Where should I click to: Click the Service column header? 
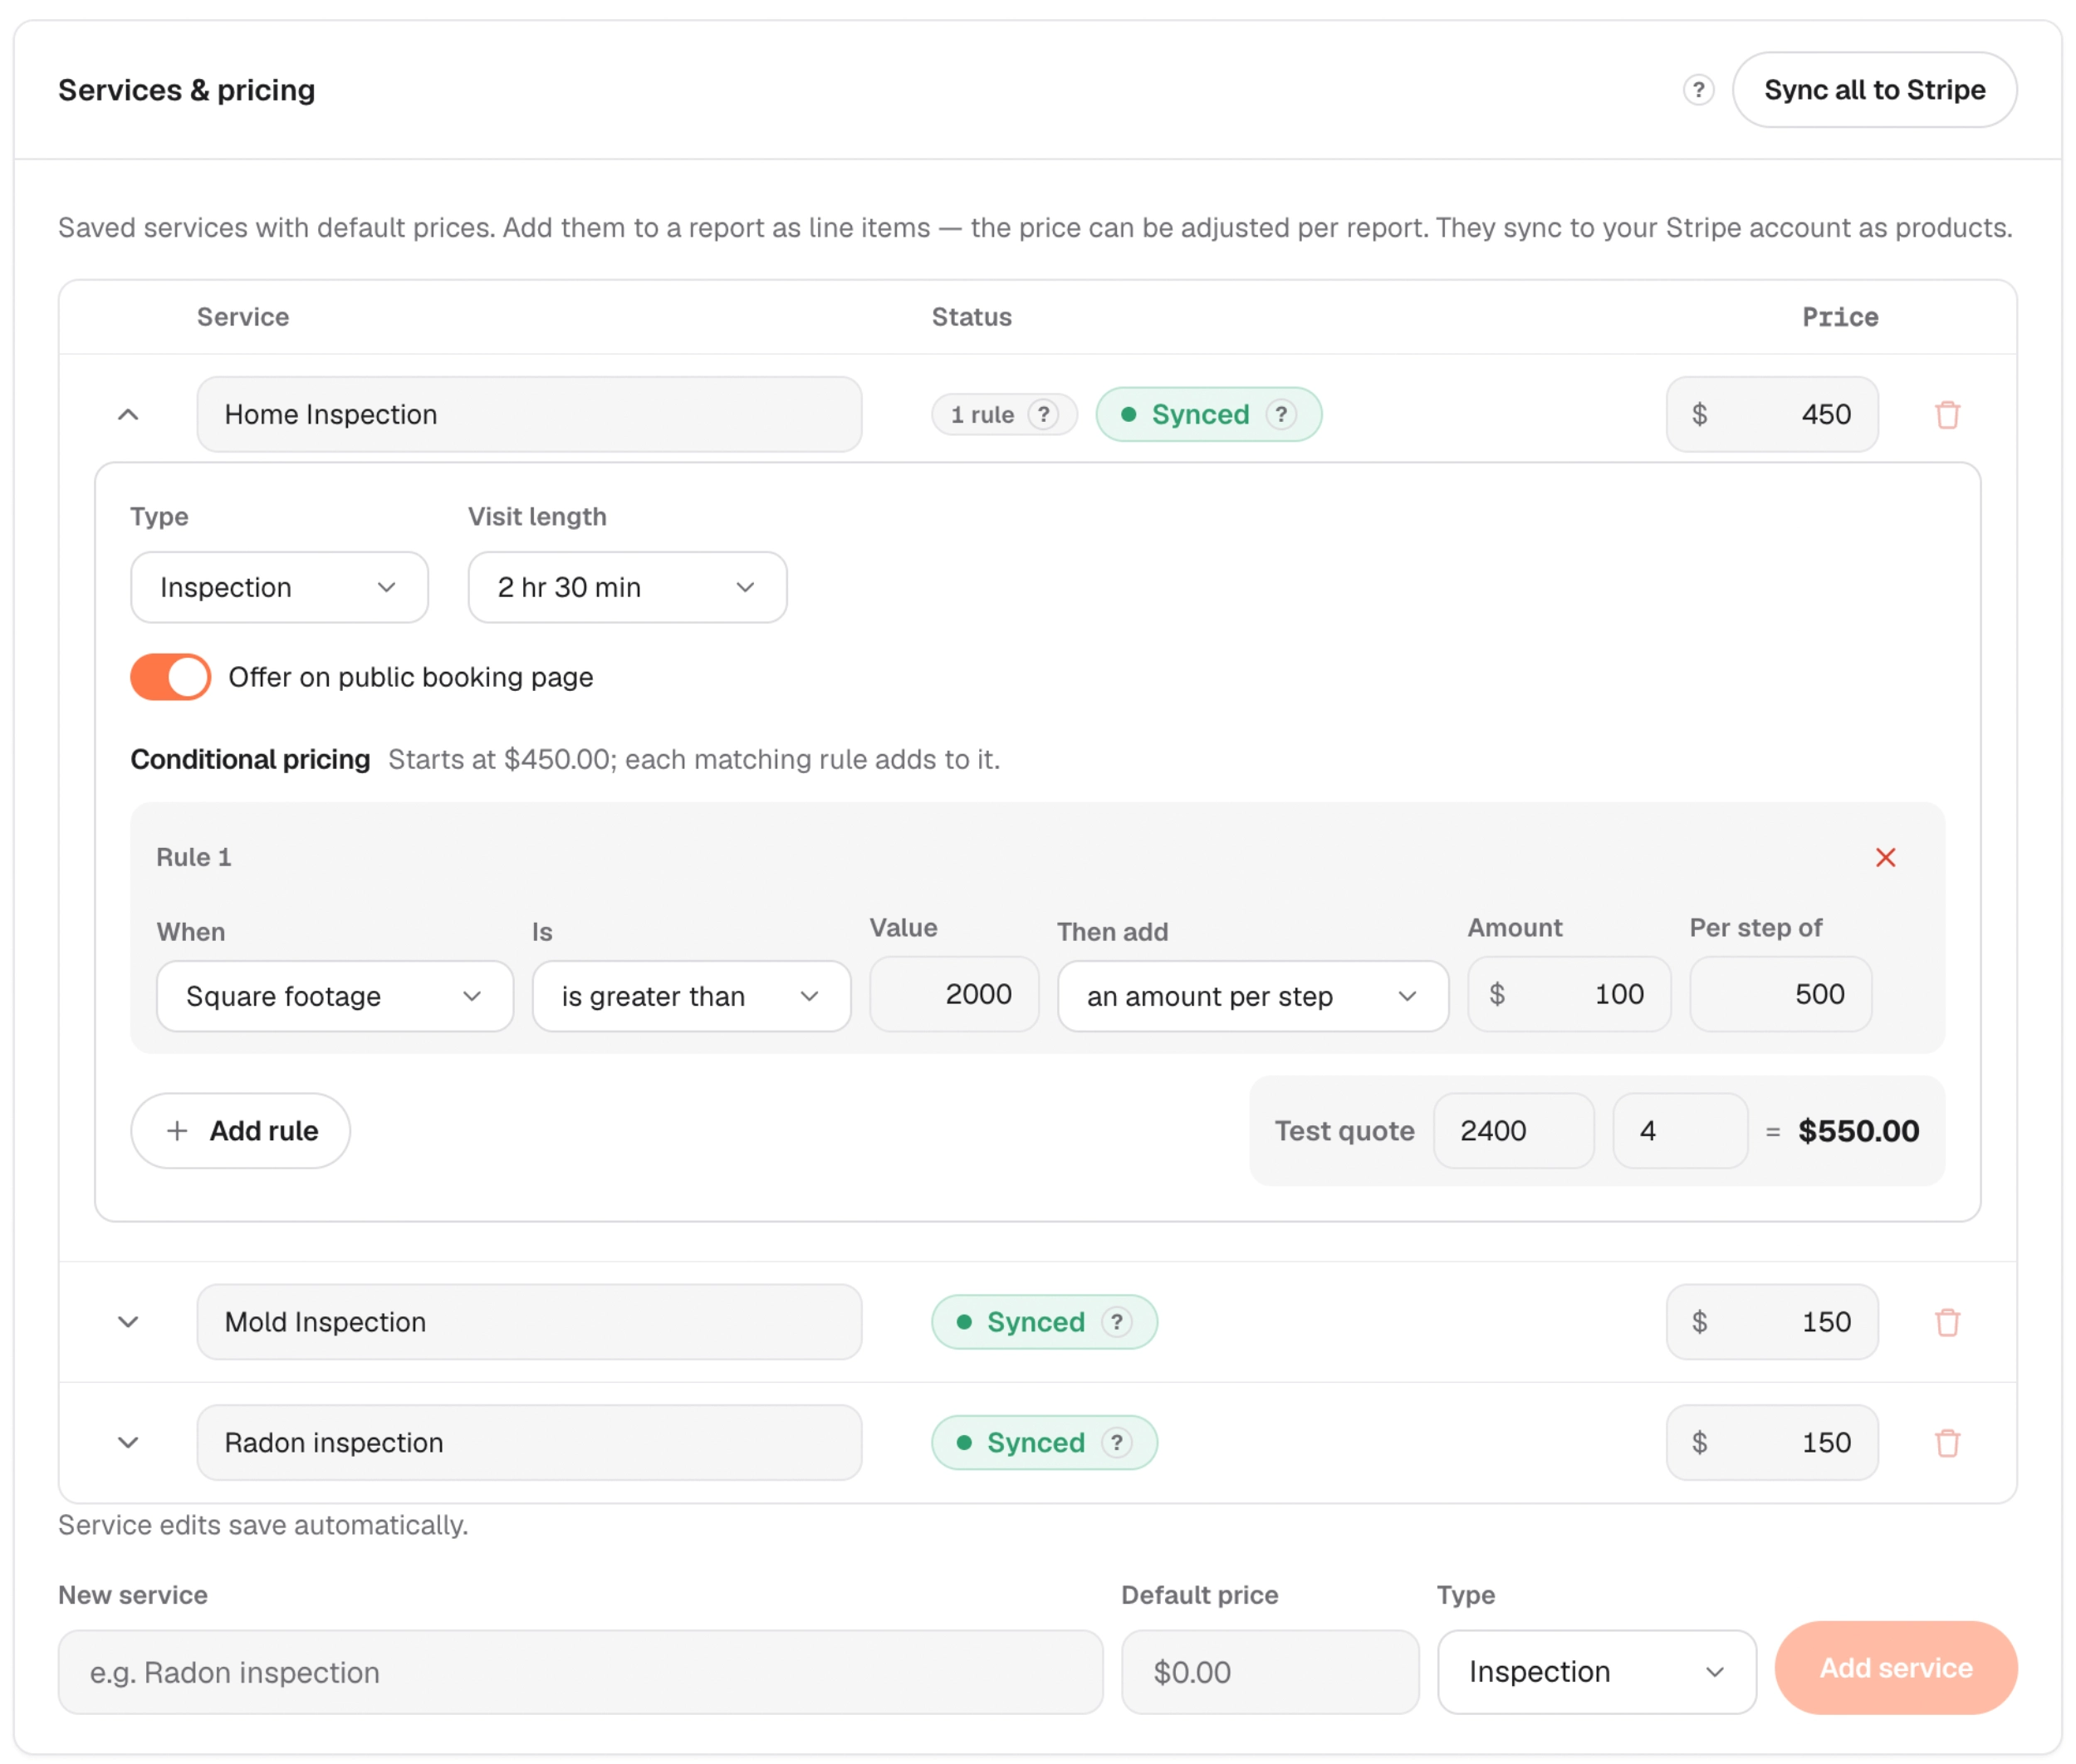(243, 317)
